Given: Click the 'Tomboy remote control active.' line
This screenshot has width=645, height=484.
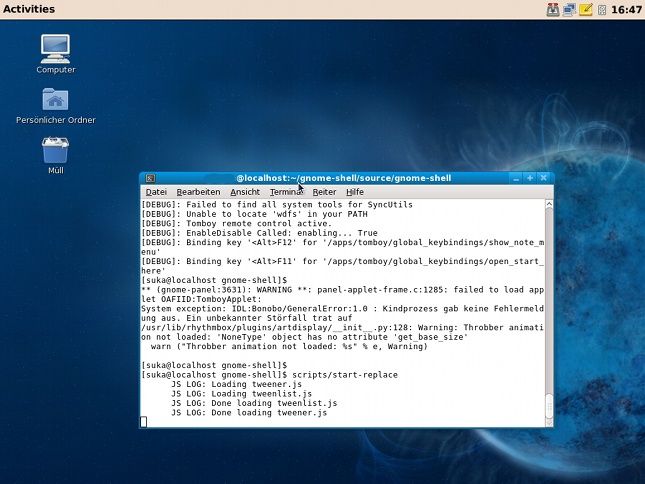Looking at the screenshot, I should point(237,223).
